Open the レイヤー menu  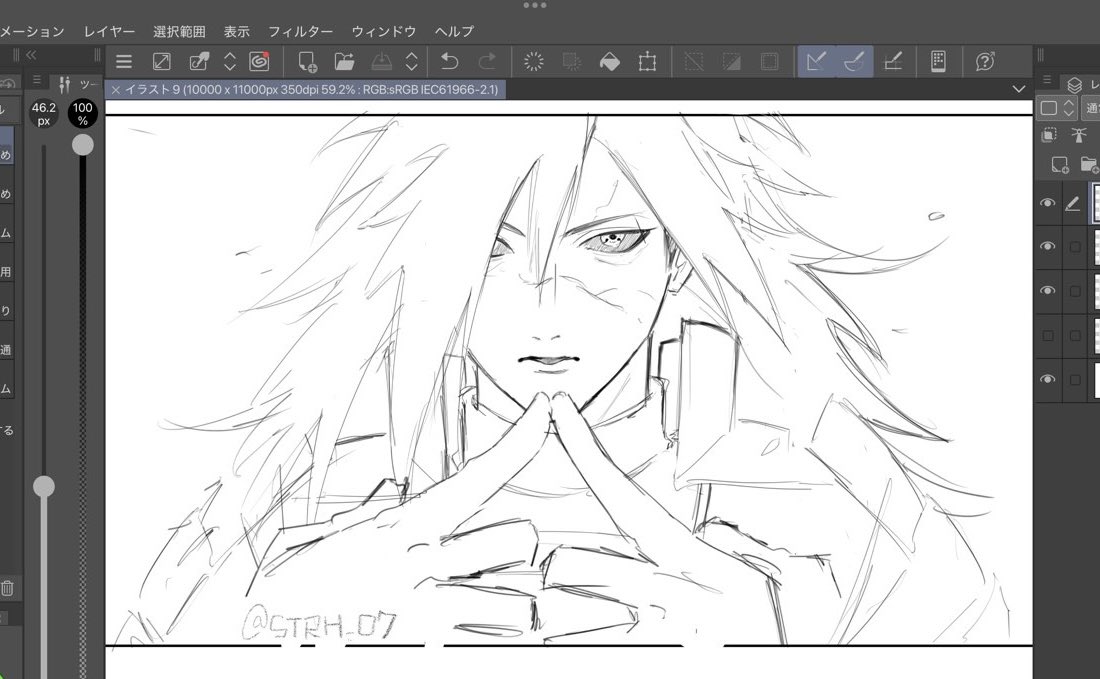pyautogui.click(x=109, y=32)
